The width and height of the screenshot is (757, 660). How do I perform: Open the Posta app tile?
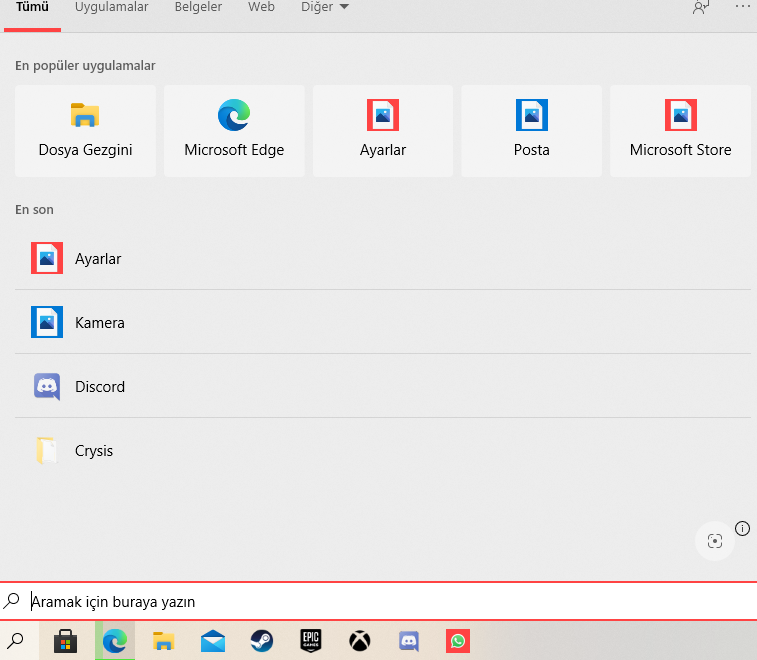pos(532,130)
